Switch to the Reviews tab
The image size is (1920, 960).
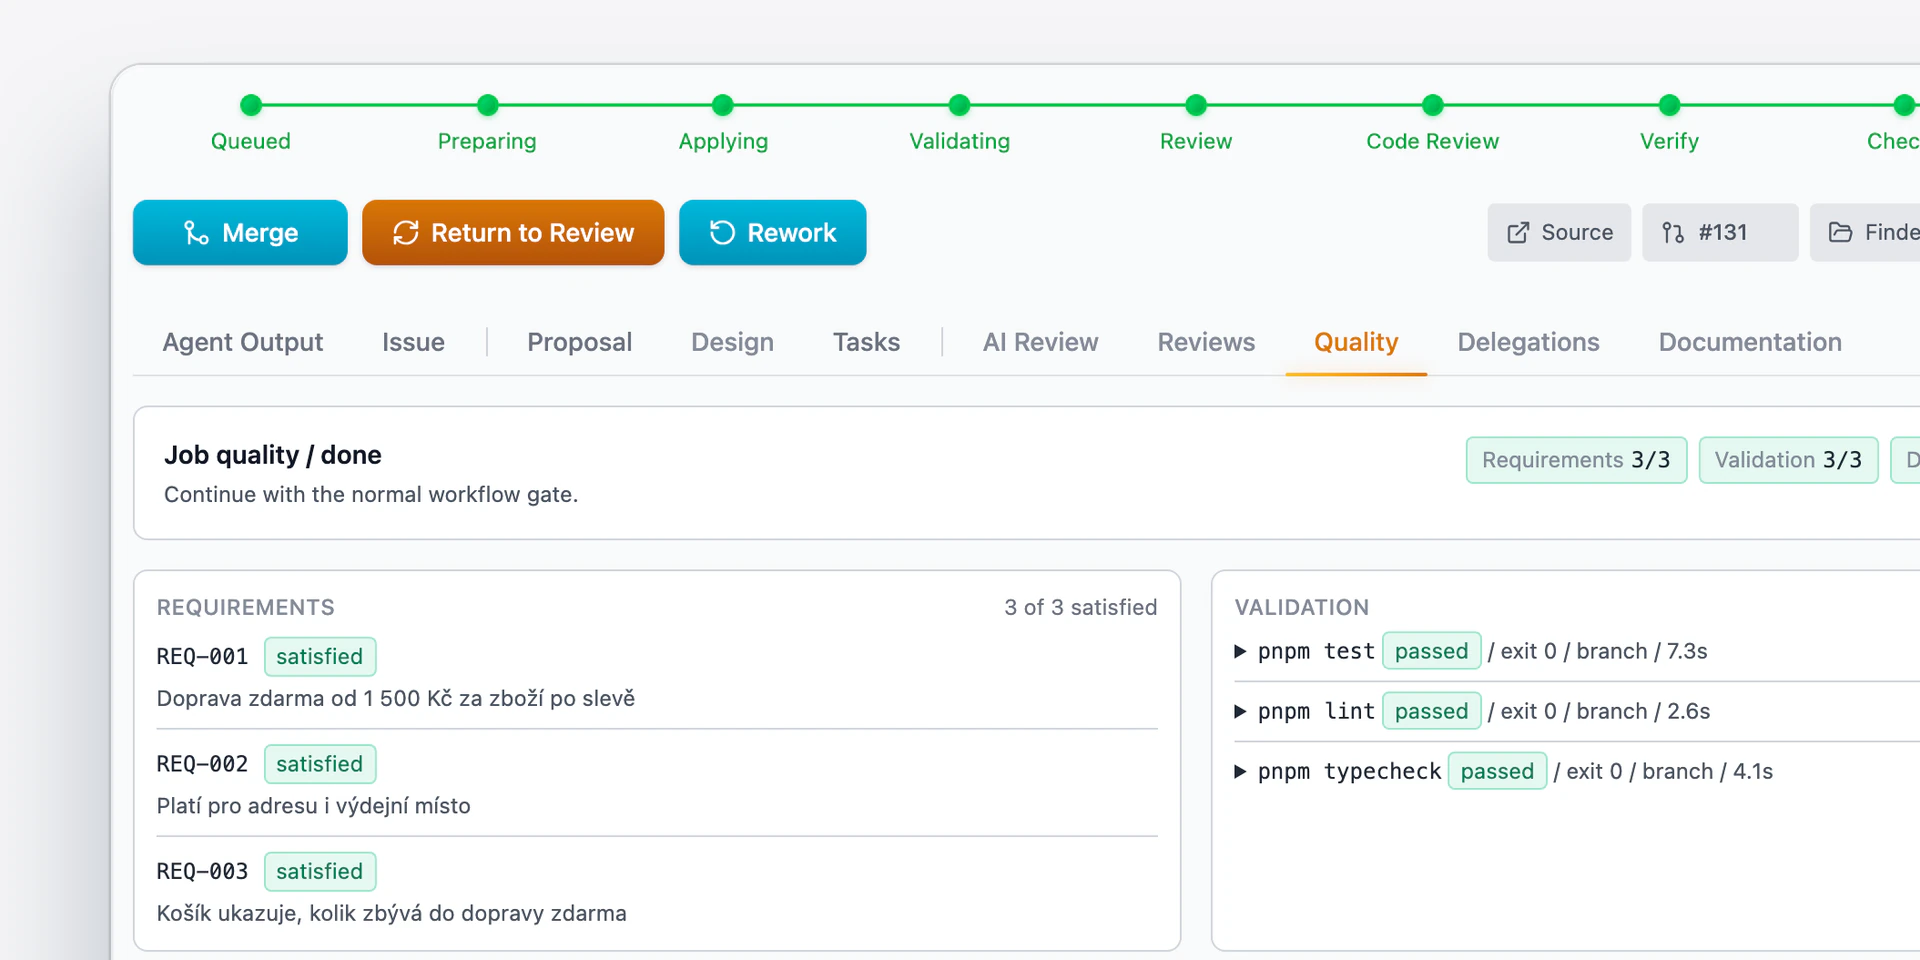click(x=1207, y=342)
